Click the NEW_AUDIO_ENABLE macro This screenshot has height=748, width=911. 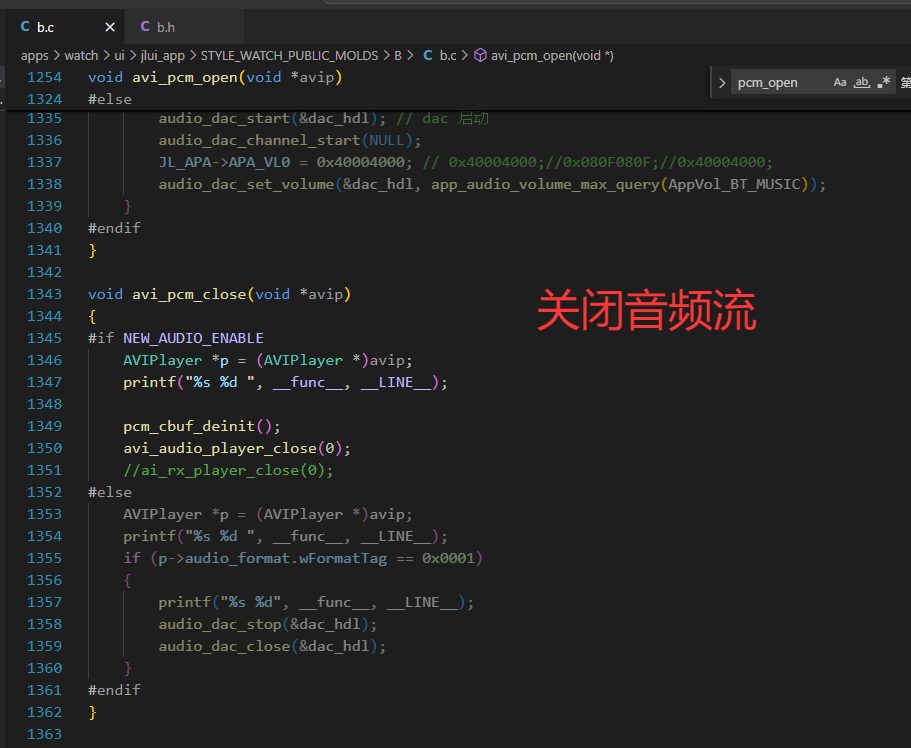[193, 338]
